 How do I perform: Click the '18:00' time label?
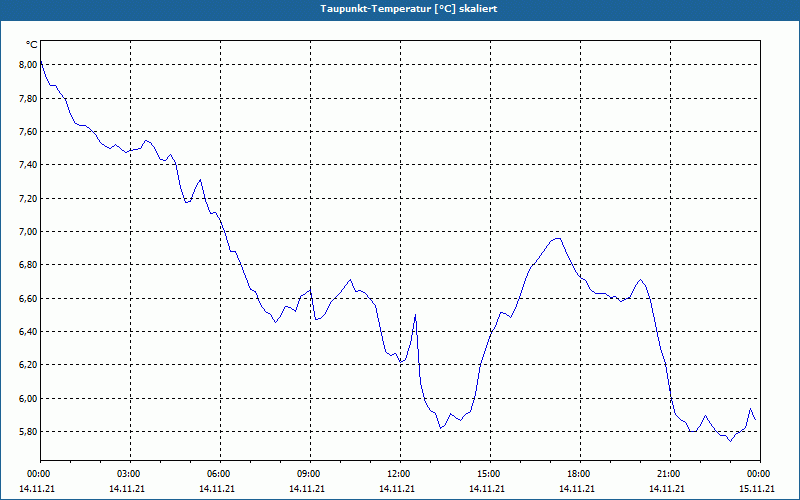[580, 474]
